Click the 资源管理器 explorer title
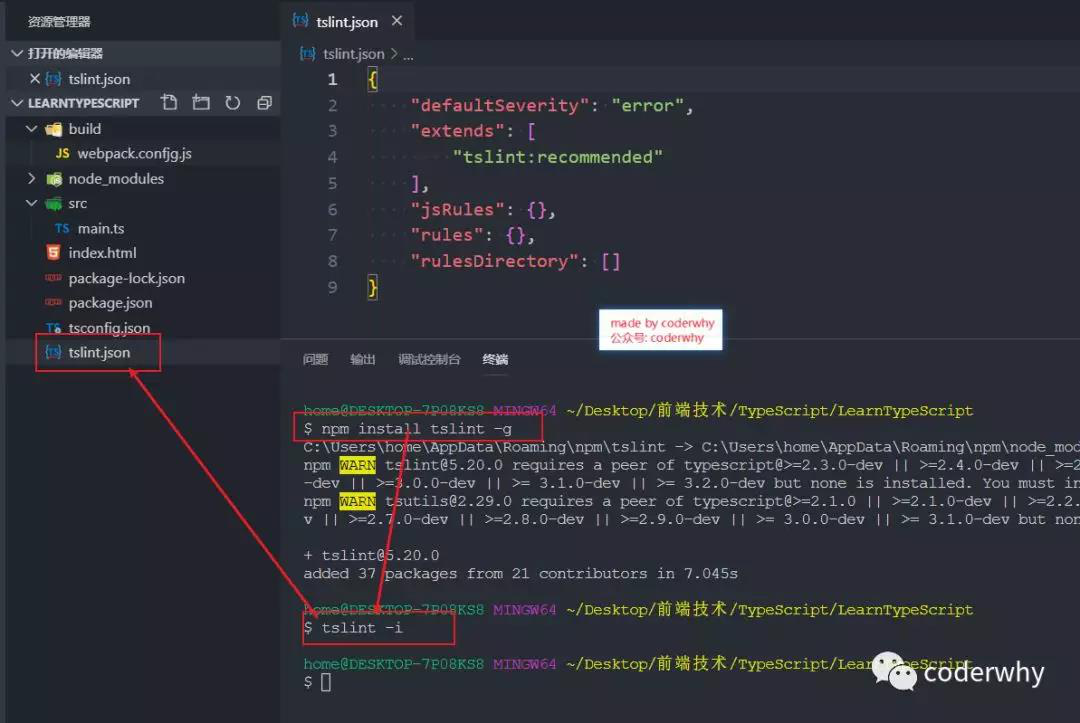Viewport: 1080px width, 723px height. [x=59, y=21]
